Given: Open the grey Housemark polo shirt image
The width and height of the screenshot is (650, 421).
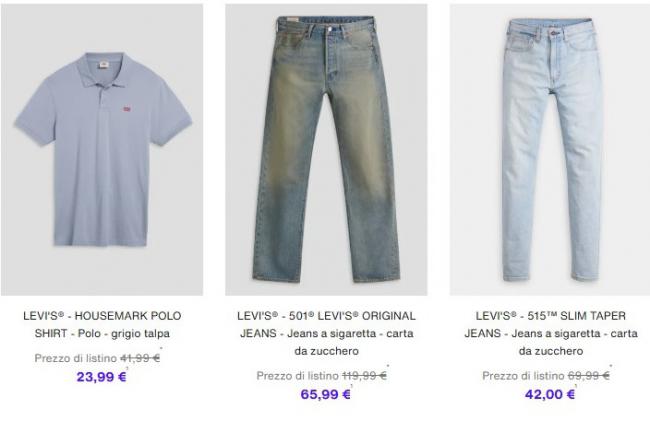Looking at the screenshot, I should pyautogui.click(x=102, y=150).
